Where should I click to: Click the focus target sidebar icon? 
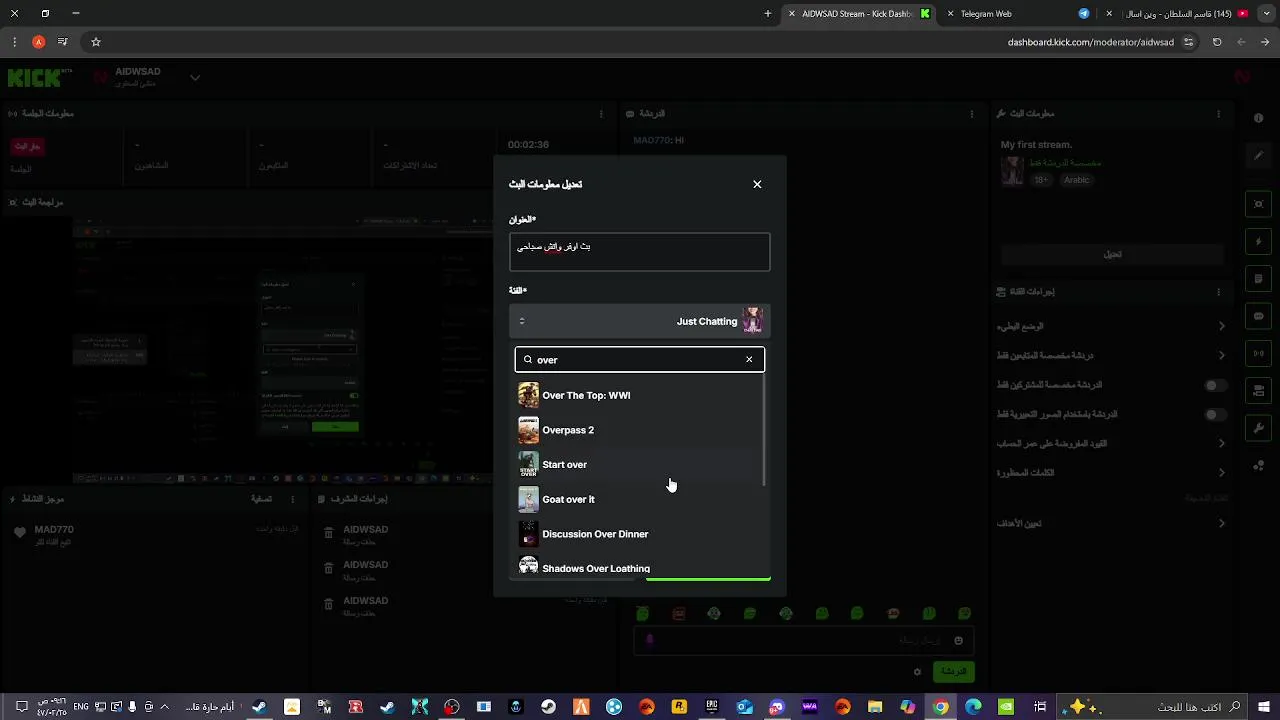1259,204
